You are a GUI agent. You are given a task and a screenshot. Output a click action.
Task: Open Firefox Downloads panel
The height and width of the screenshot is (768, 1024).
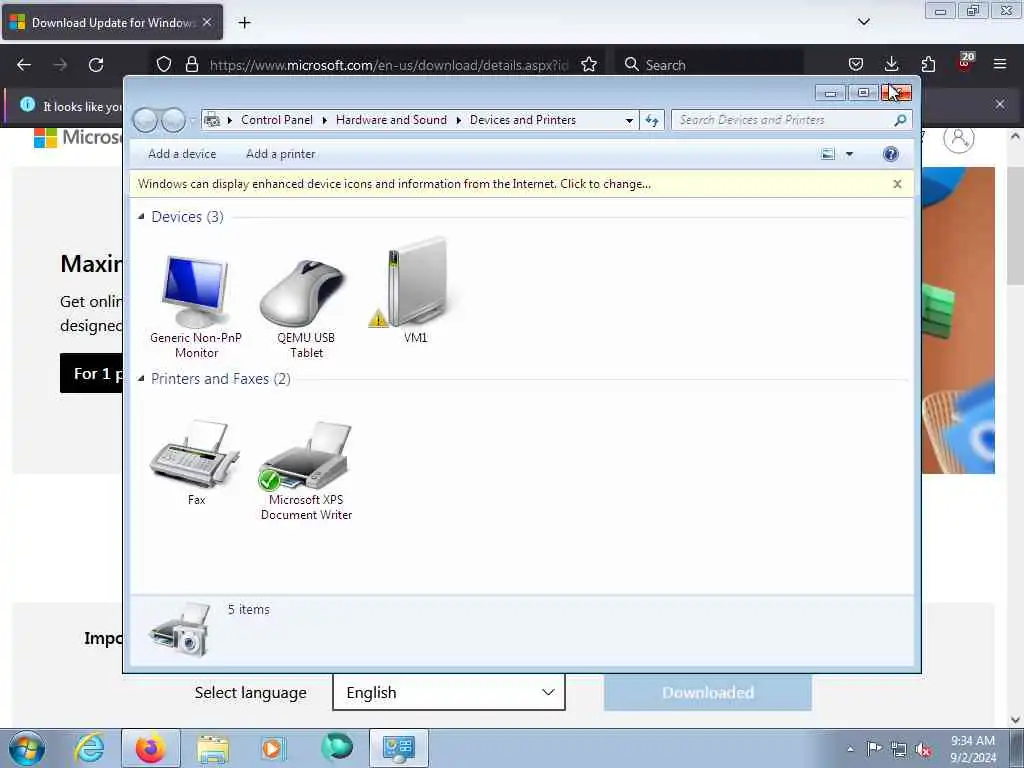pyautogui.click(x=891, y=64)
